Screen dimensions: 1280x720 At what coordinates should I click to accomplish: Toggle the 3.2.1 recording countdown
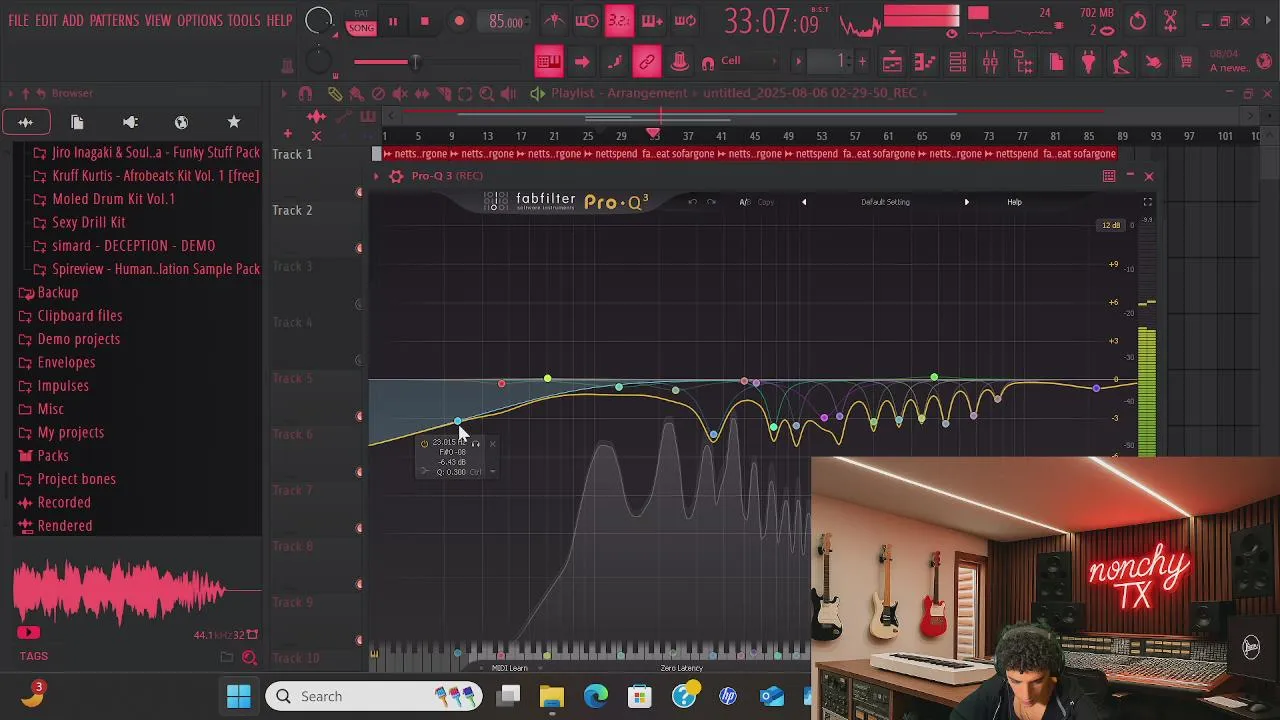coord(619,21)
